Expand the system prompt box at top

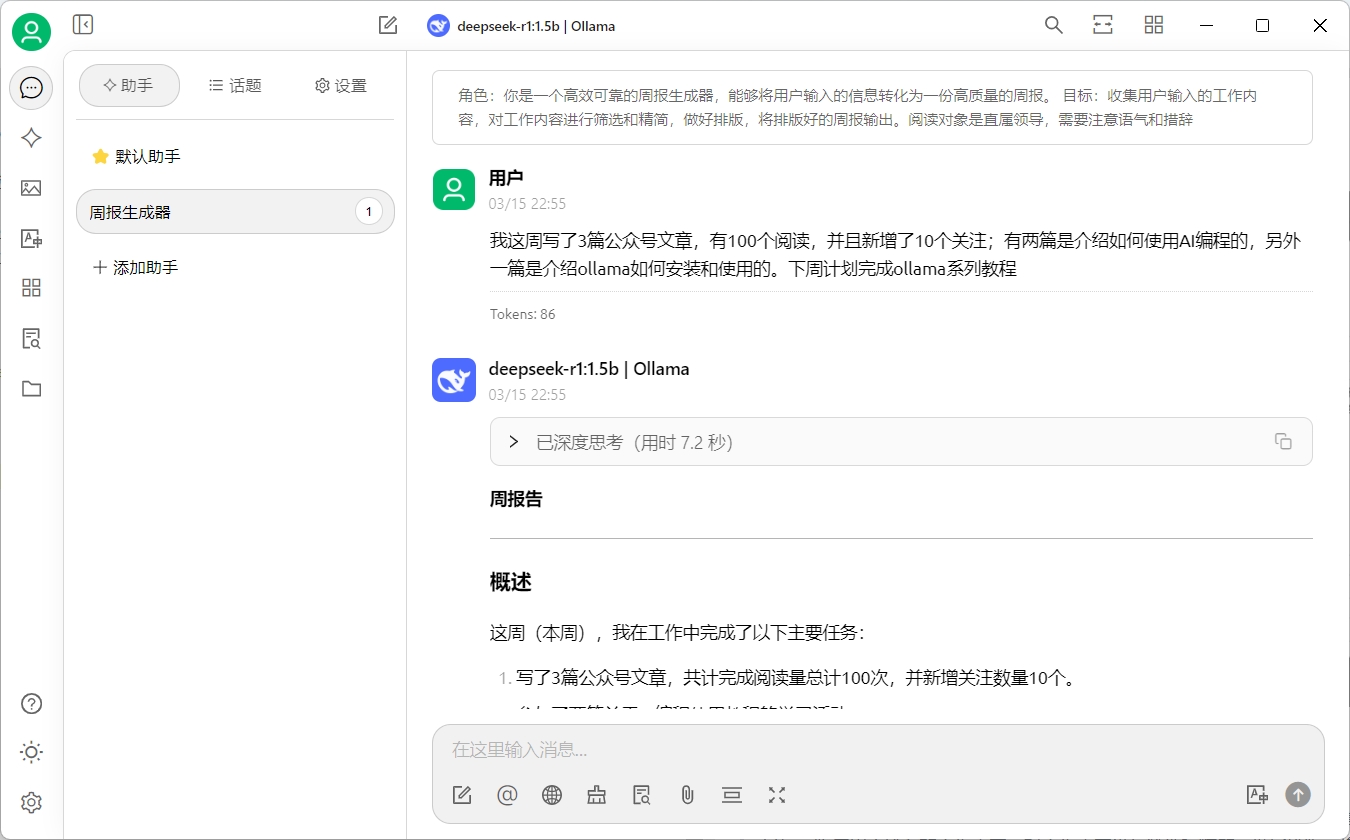(871, 108)
